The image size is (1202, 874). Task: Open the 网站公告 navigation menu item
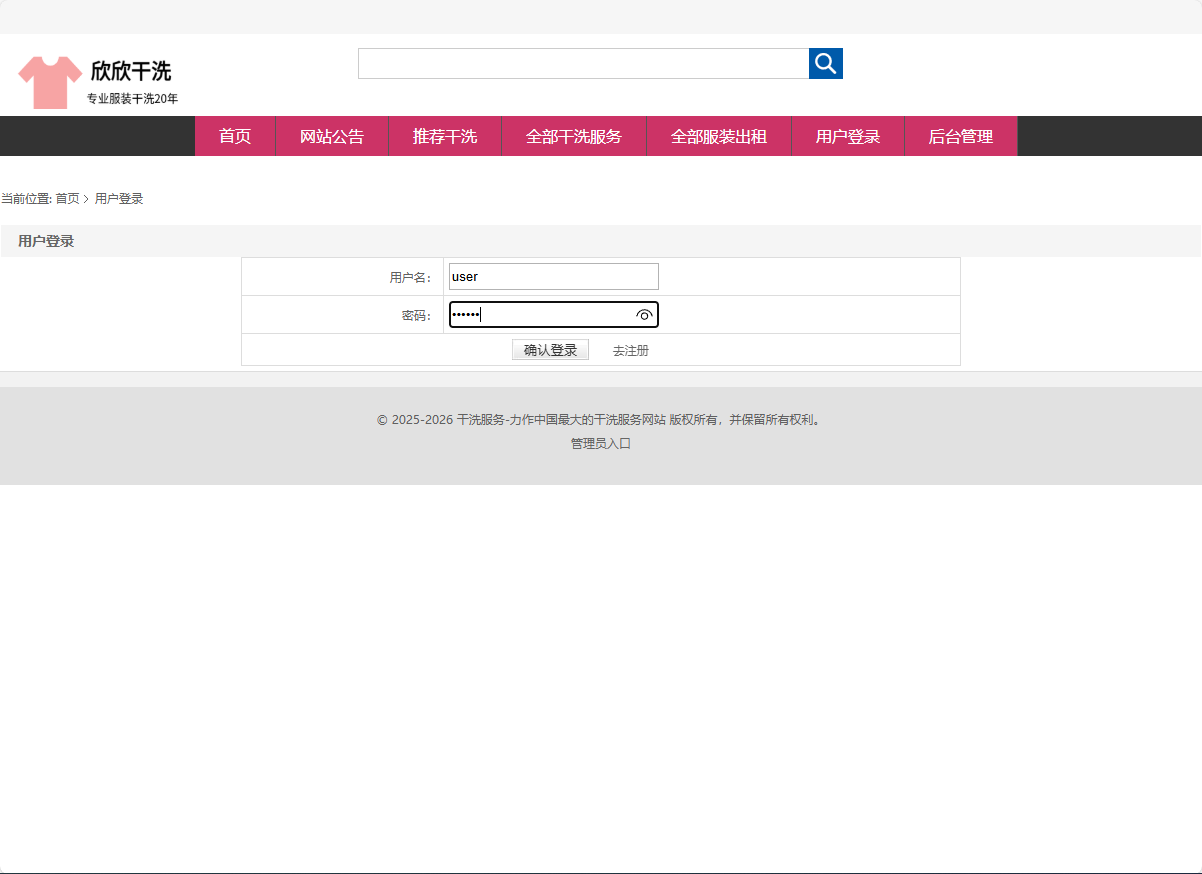click(331, 136)
